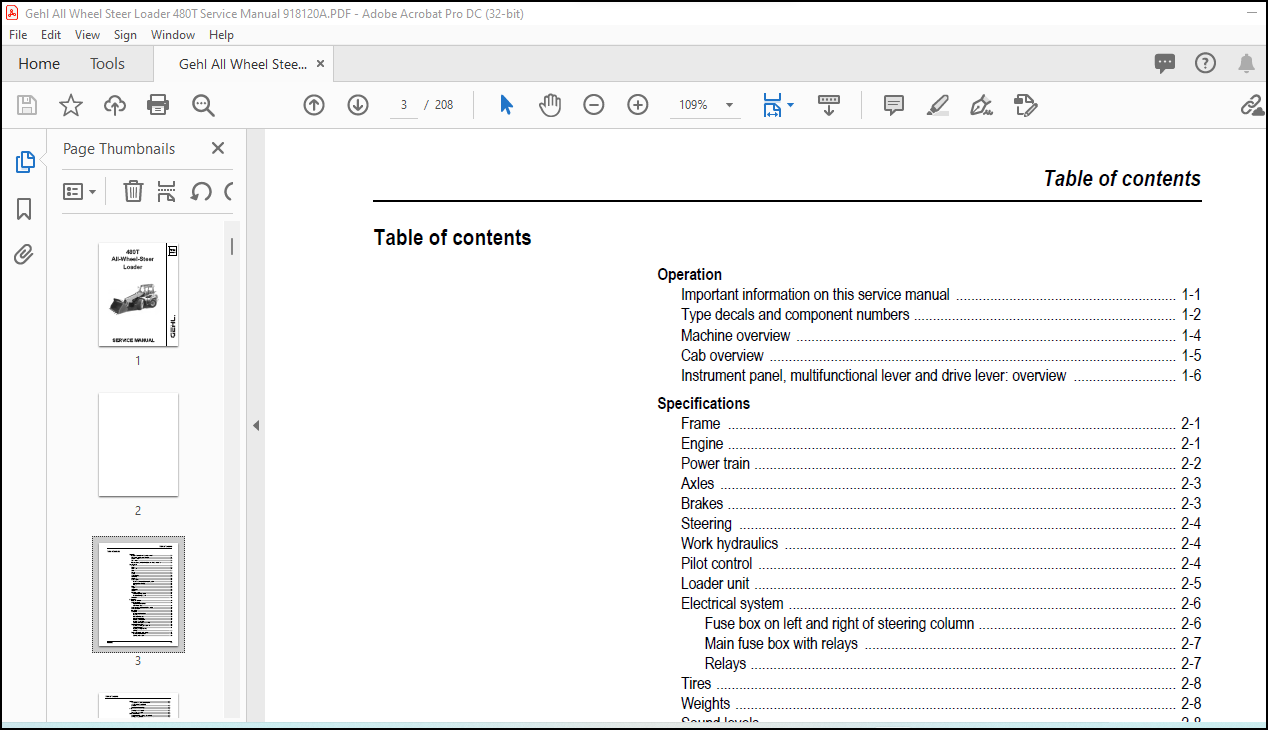Screen dimensions: 1268x730
Task: Select blank page 2 thumbnail
Action: click(x=138, y=444)
